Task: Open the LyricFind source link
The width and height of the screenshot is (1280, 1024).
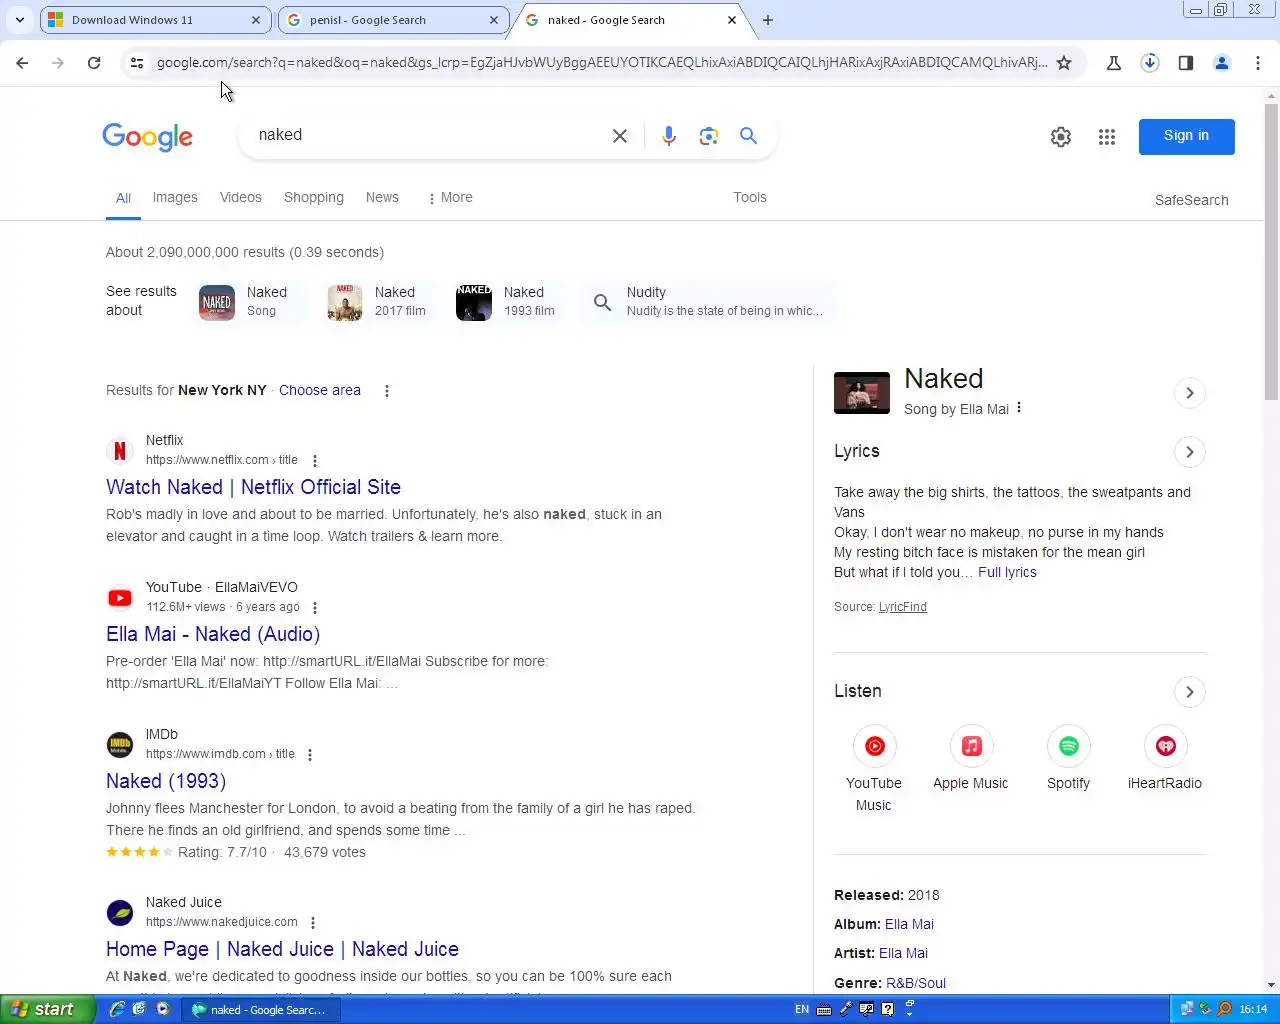Action: [x=903, y=608]
